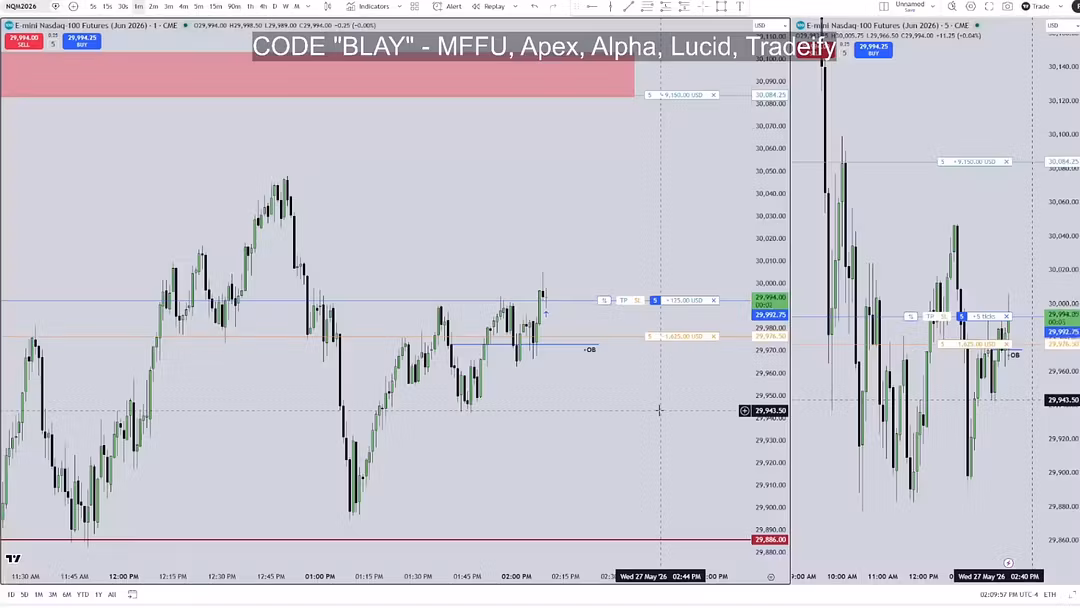Select the 1m timeframe
The image size is (1080, 608).
point(138,6)
